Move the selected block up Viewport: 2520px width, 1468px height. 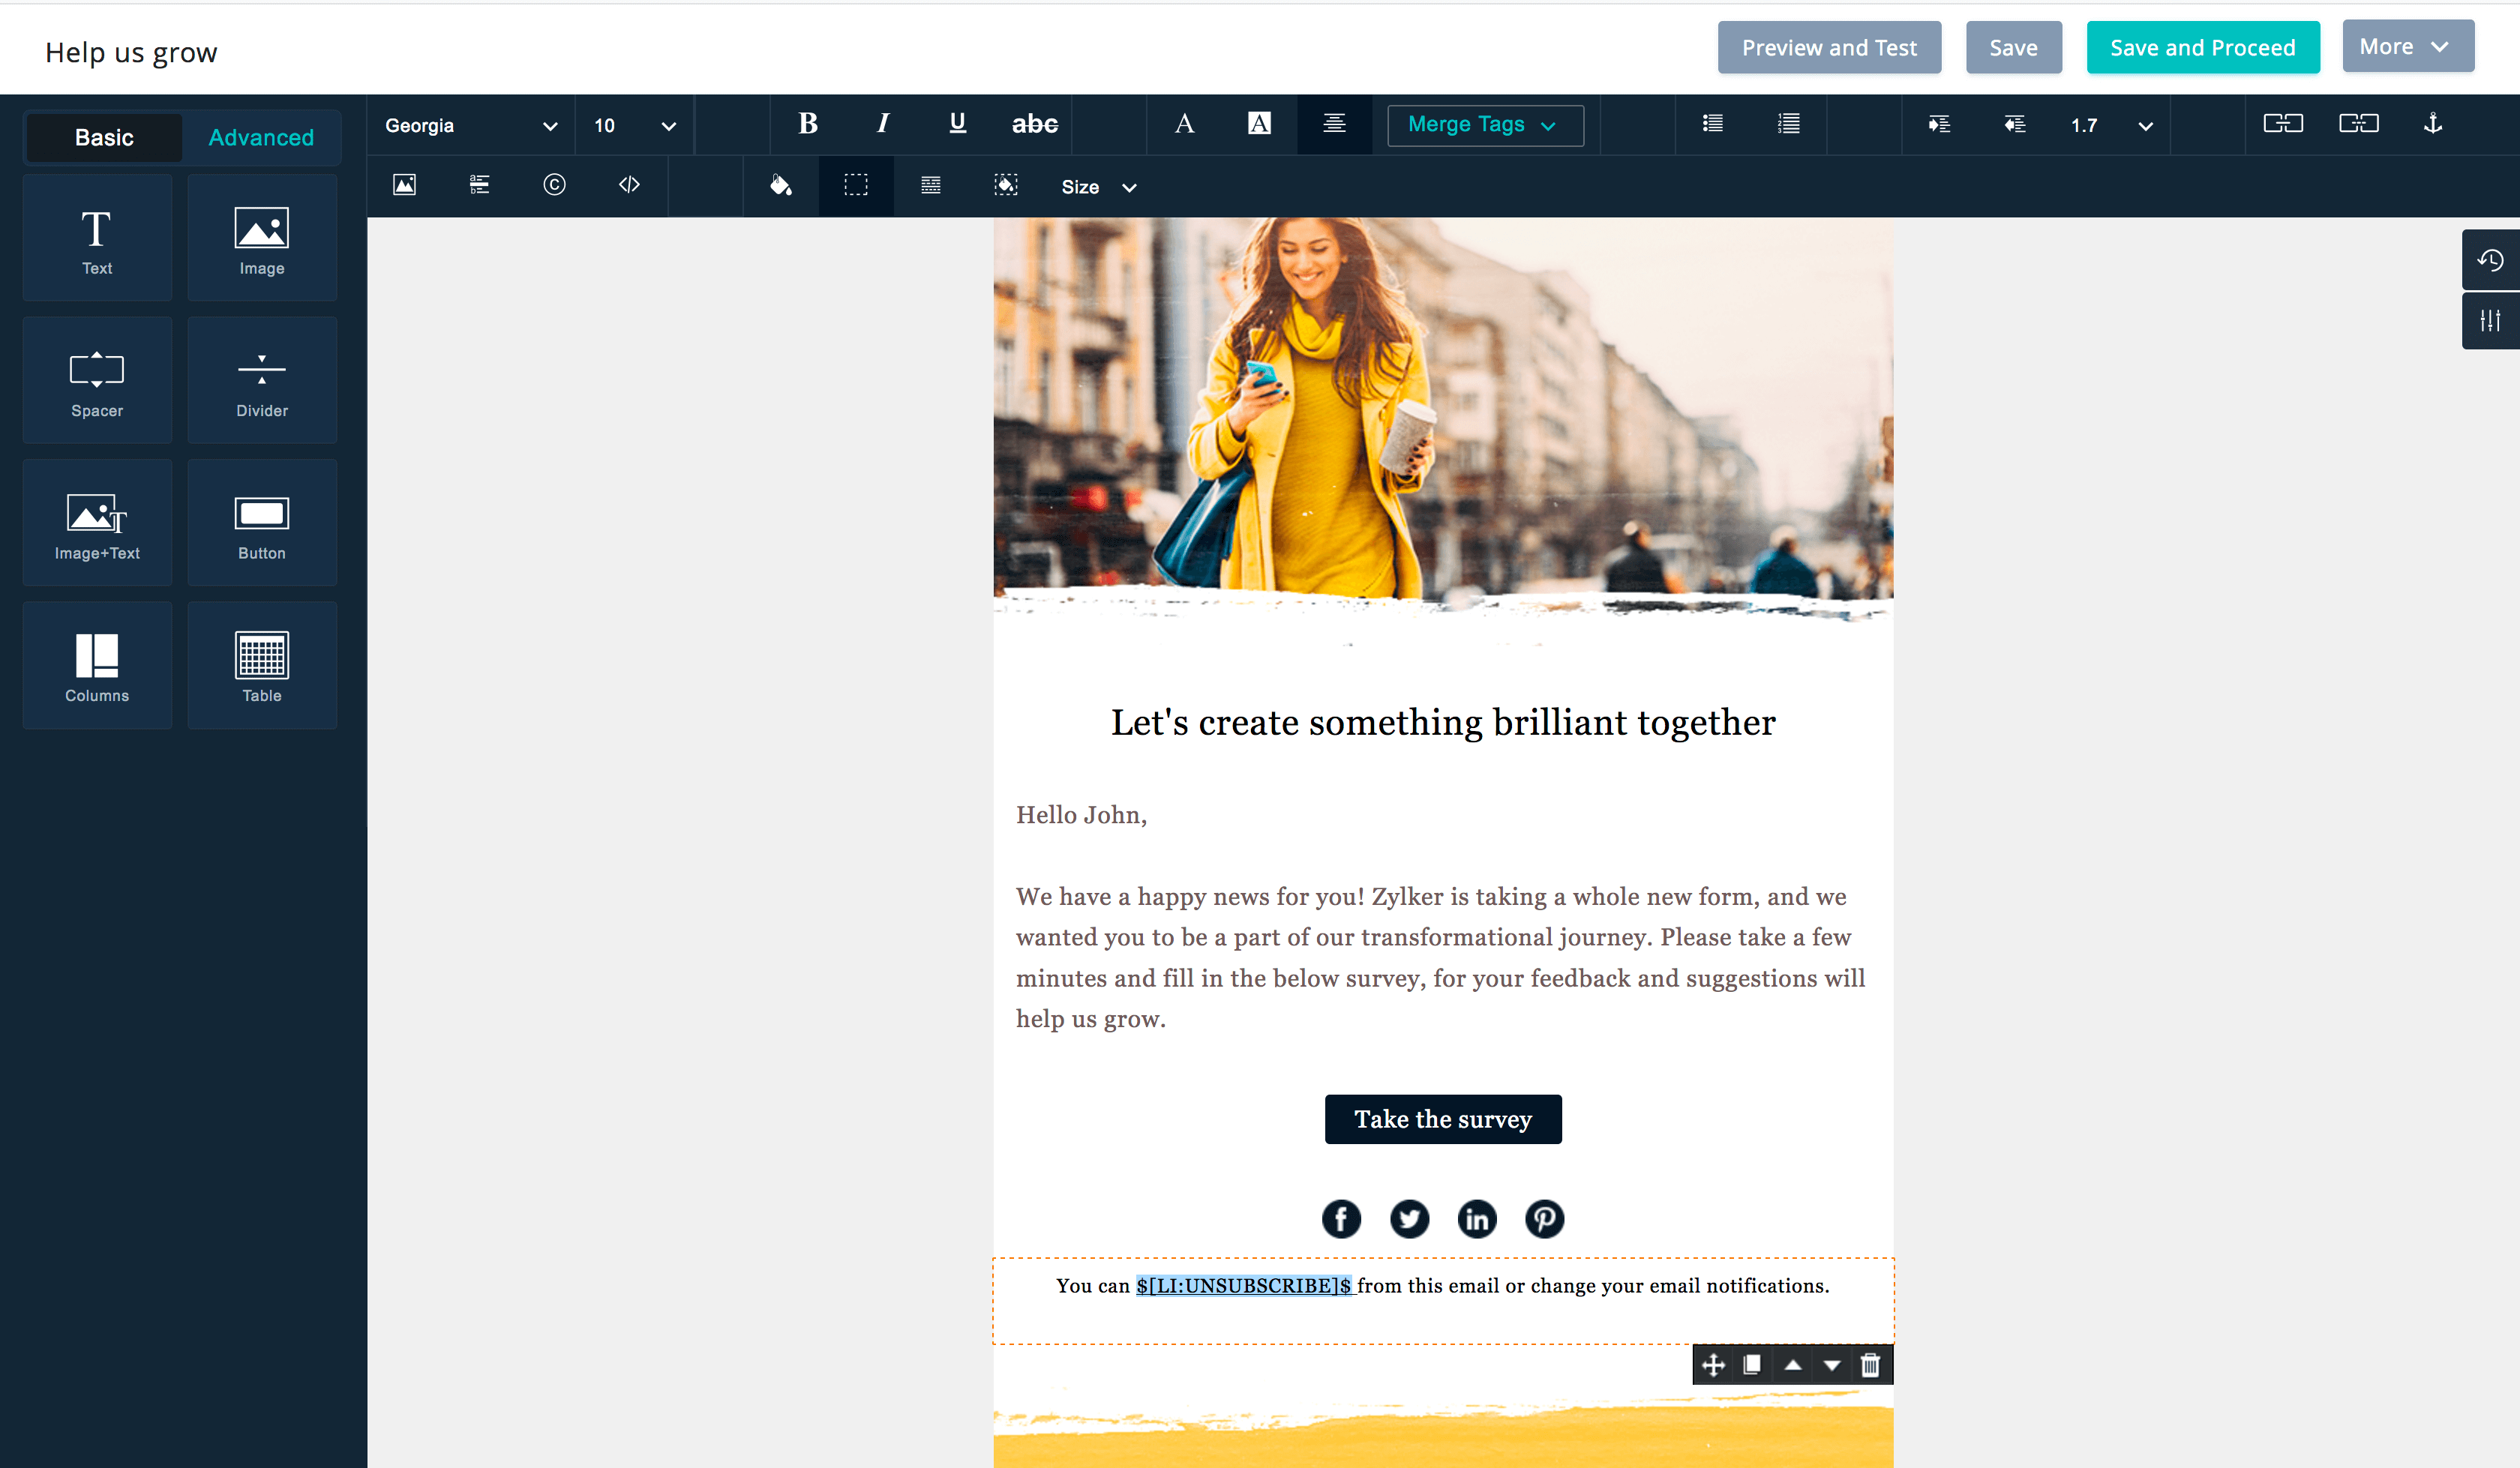pyautogui.click(x=1793, y=1365)
